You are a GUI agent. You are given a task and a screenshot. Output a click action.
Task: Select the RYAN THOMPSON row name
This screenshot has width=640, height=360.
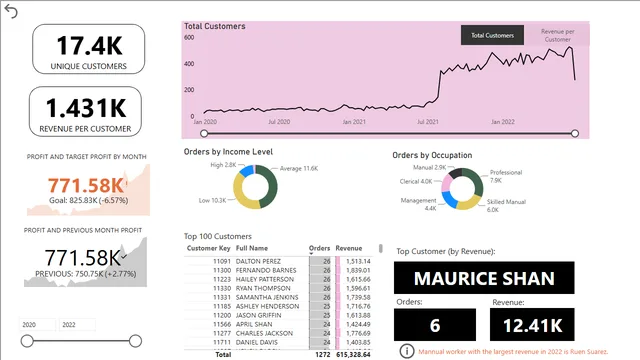click(x=263, y=288)
